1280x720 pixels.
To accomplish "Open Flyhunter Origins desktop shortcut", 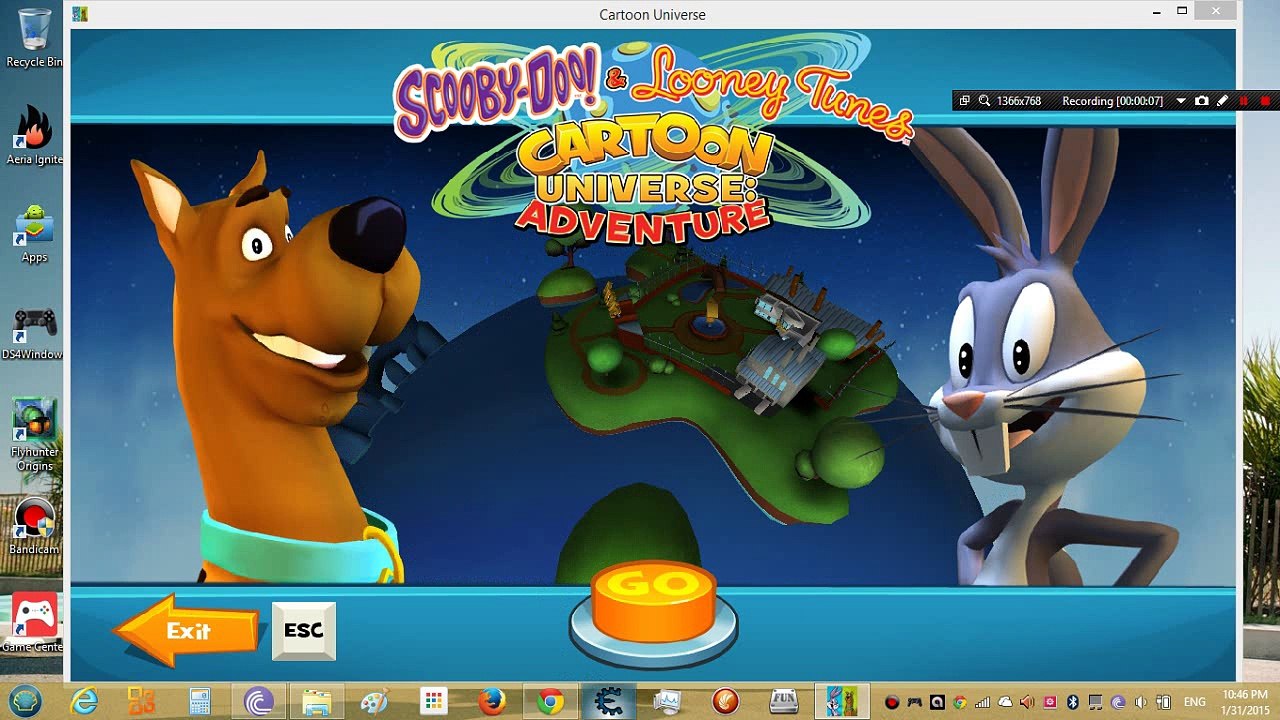I will 34,436.
